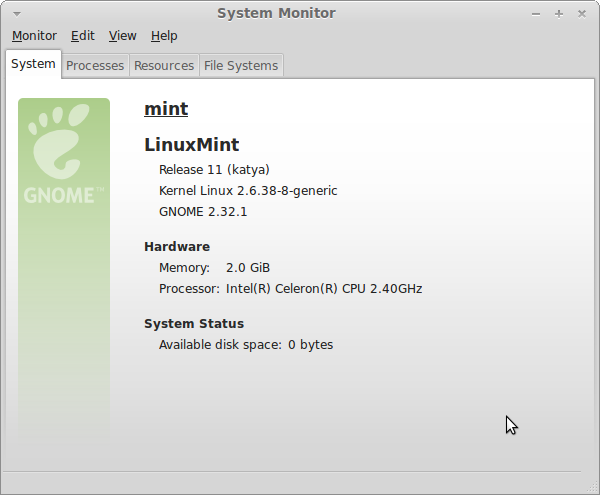Switch to the File Systems tab
This screenshot has height=495, width=600.
click(241, 65)
